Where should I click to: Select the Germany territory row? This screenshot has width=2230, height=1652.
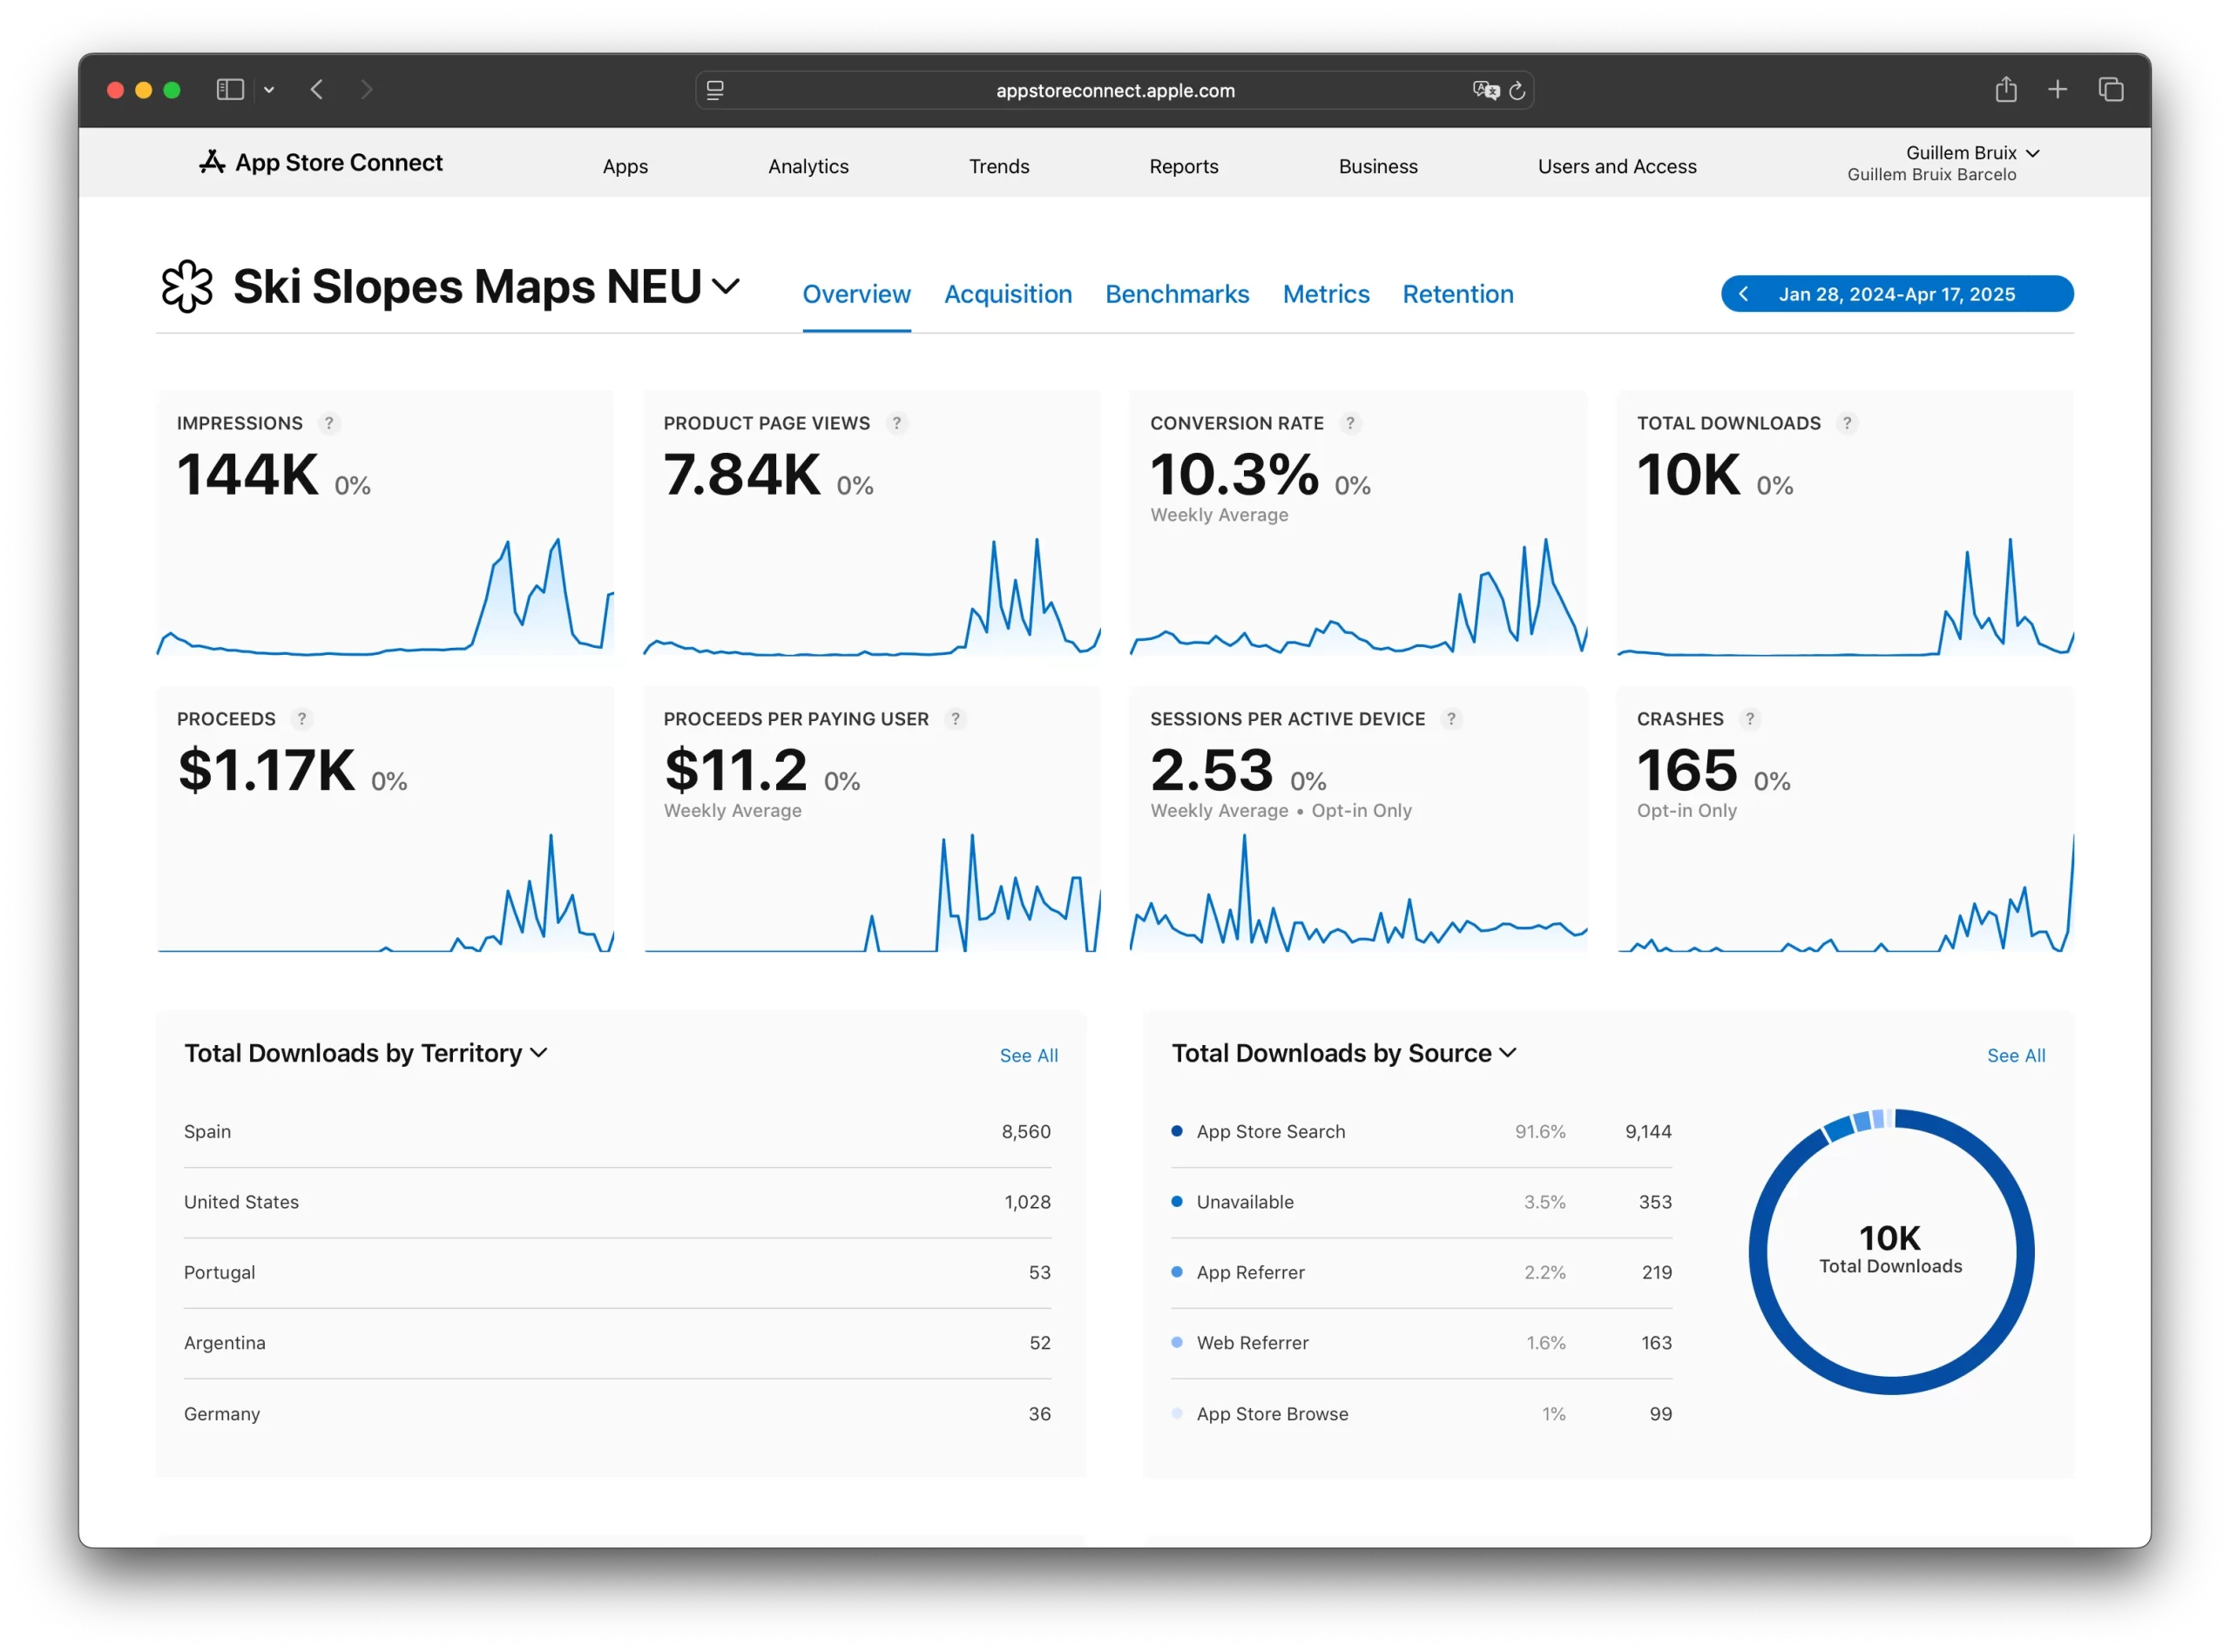point(617,1414)
